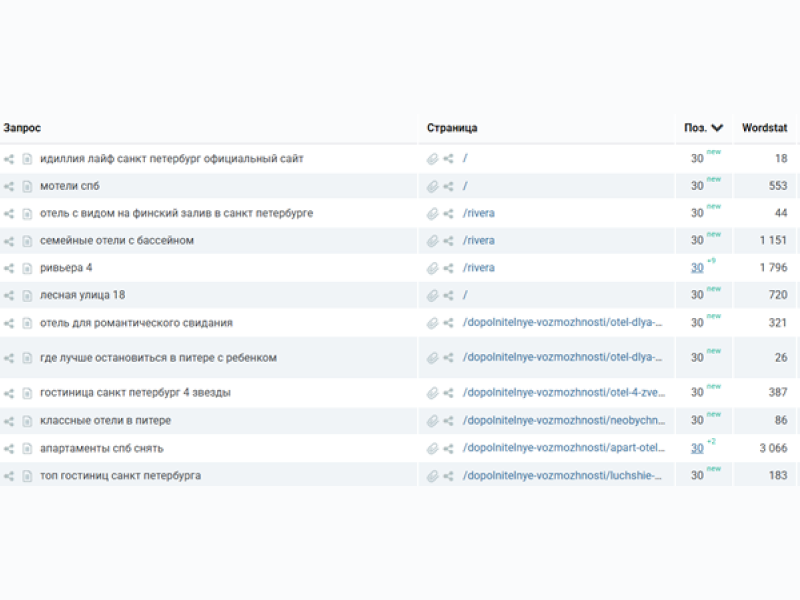Click the document icon beside "отель для романтического свидания"
The image size is (800, 600).
(27, 323)
